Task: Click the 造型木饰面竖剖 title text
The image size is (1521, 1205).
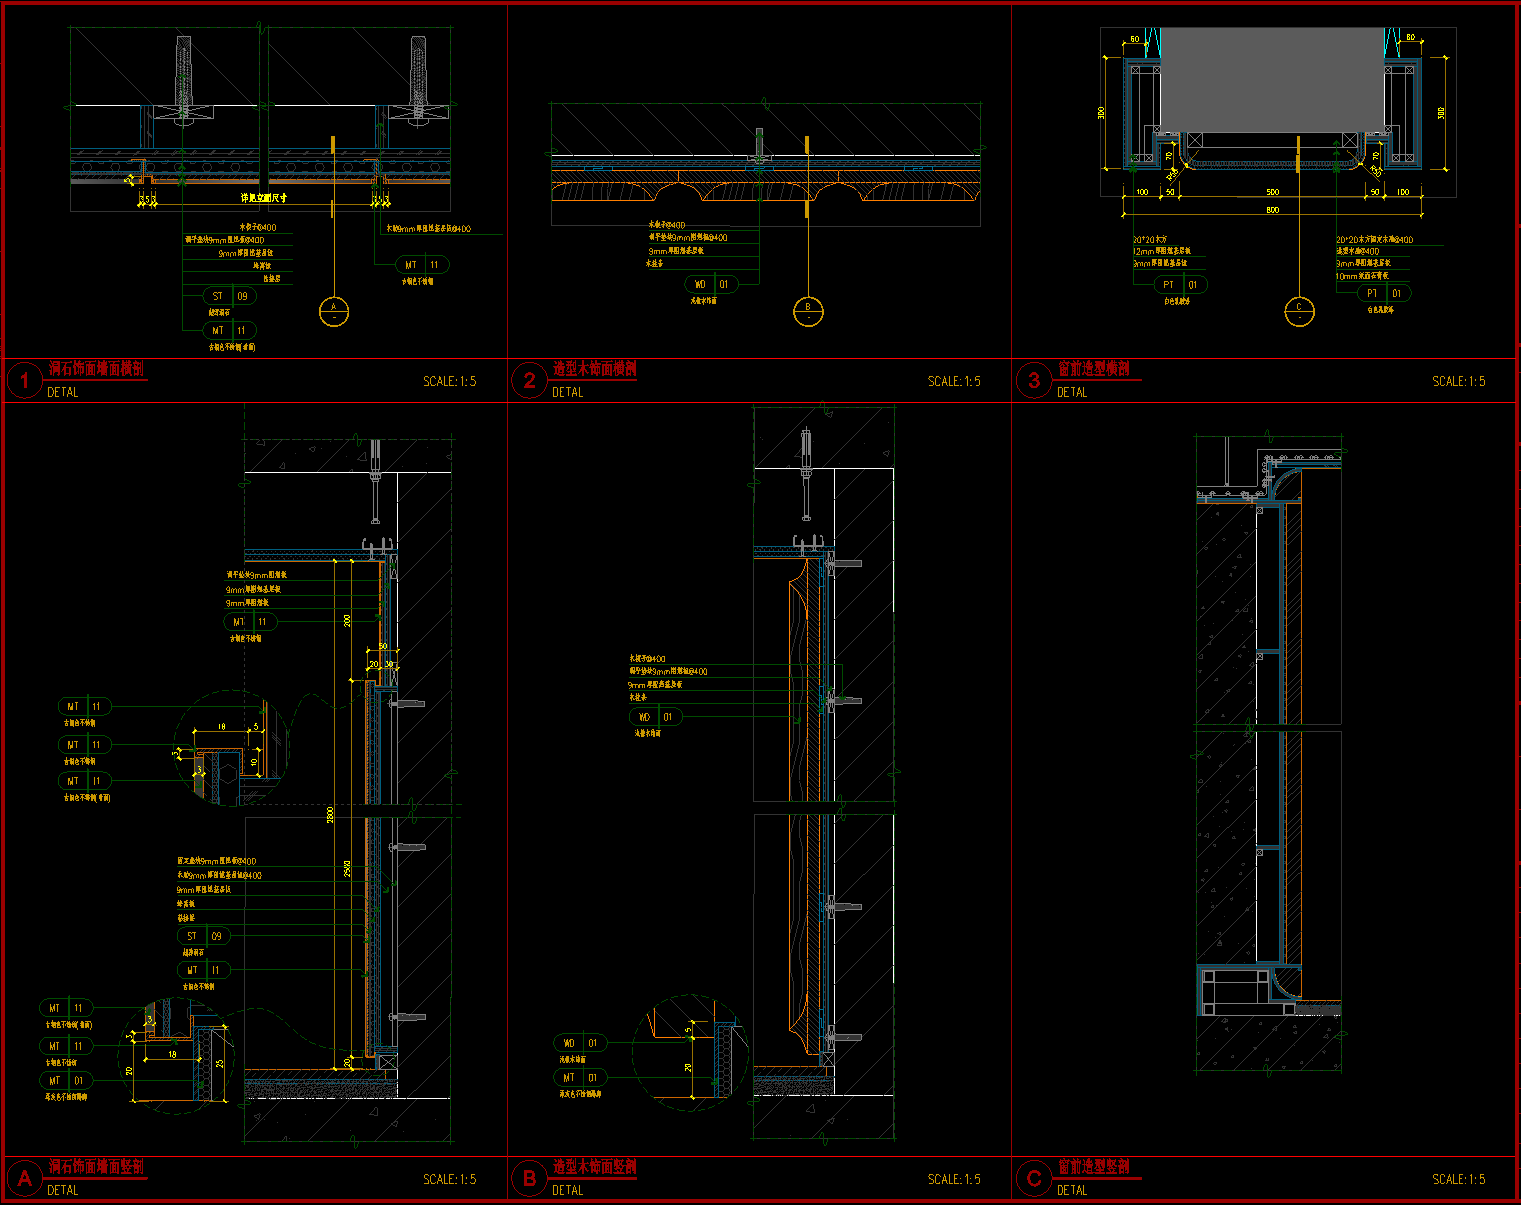Action: (x=595, y=1167)
